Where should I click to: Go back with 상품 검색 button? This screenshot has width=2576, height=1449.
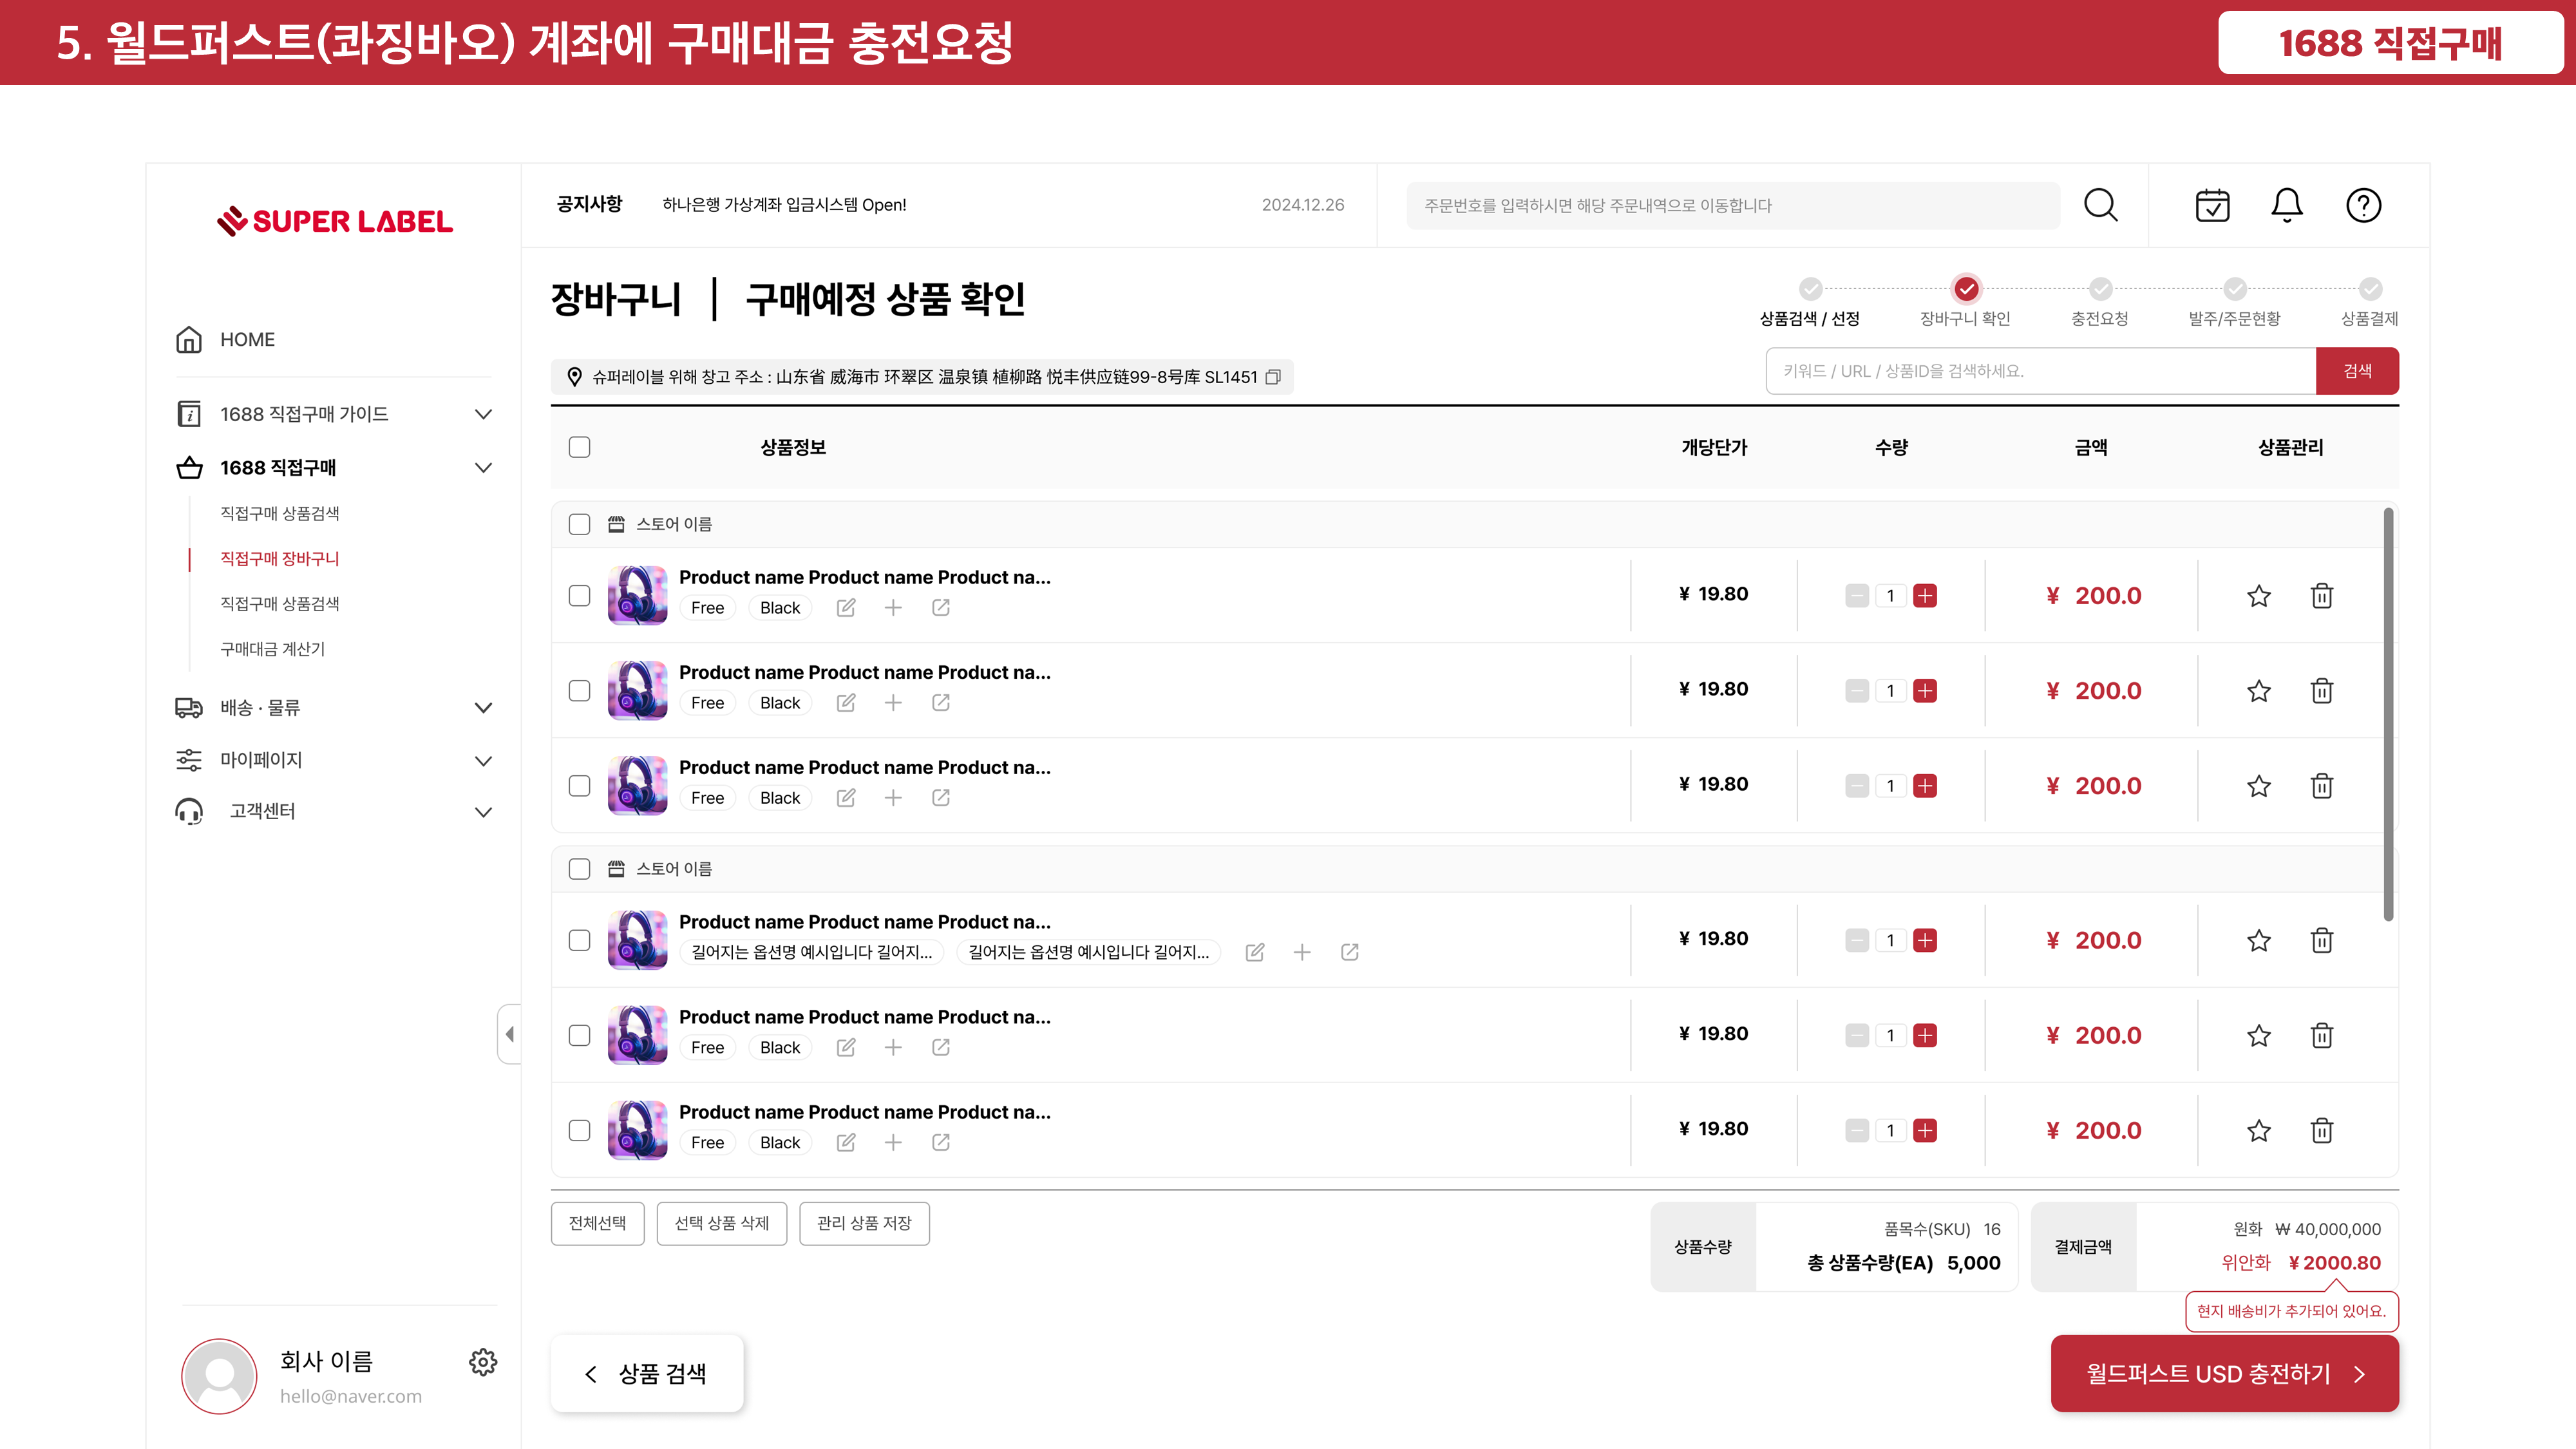click(x=646, y=1373)
